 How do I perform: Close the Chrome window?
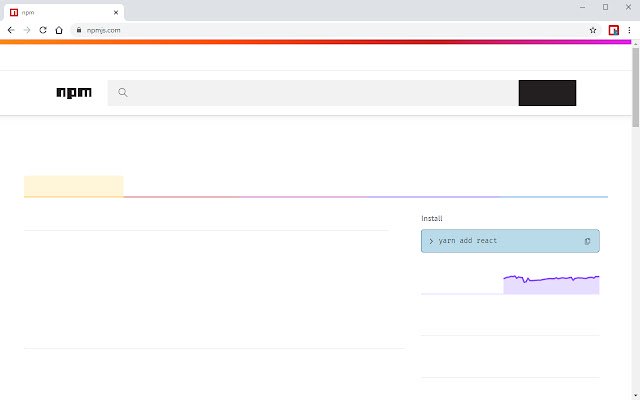click(628, 7)
